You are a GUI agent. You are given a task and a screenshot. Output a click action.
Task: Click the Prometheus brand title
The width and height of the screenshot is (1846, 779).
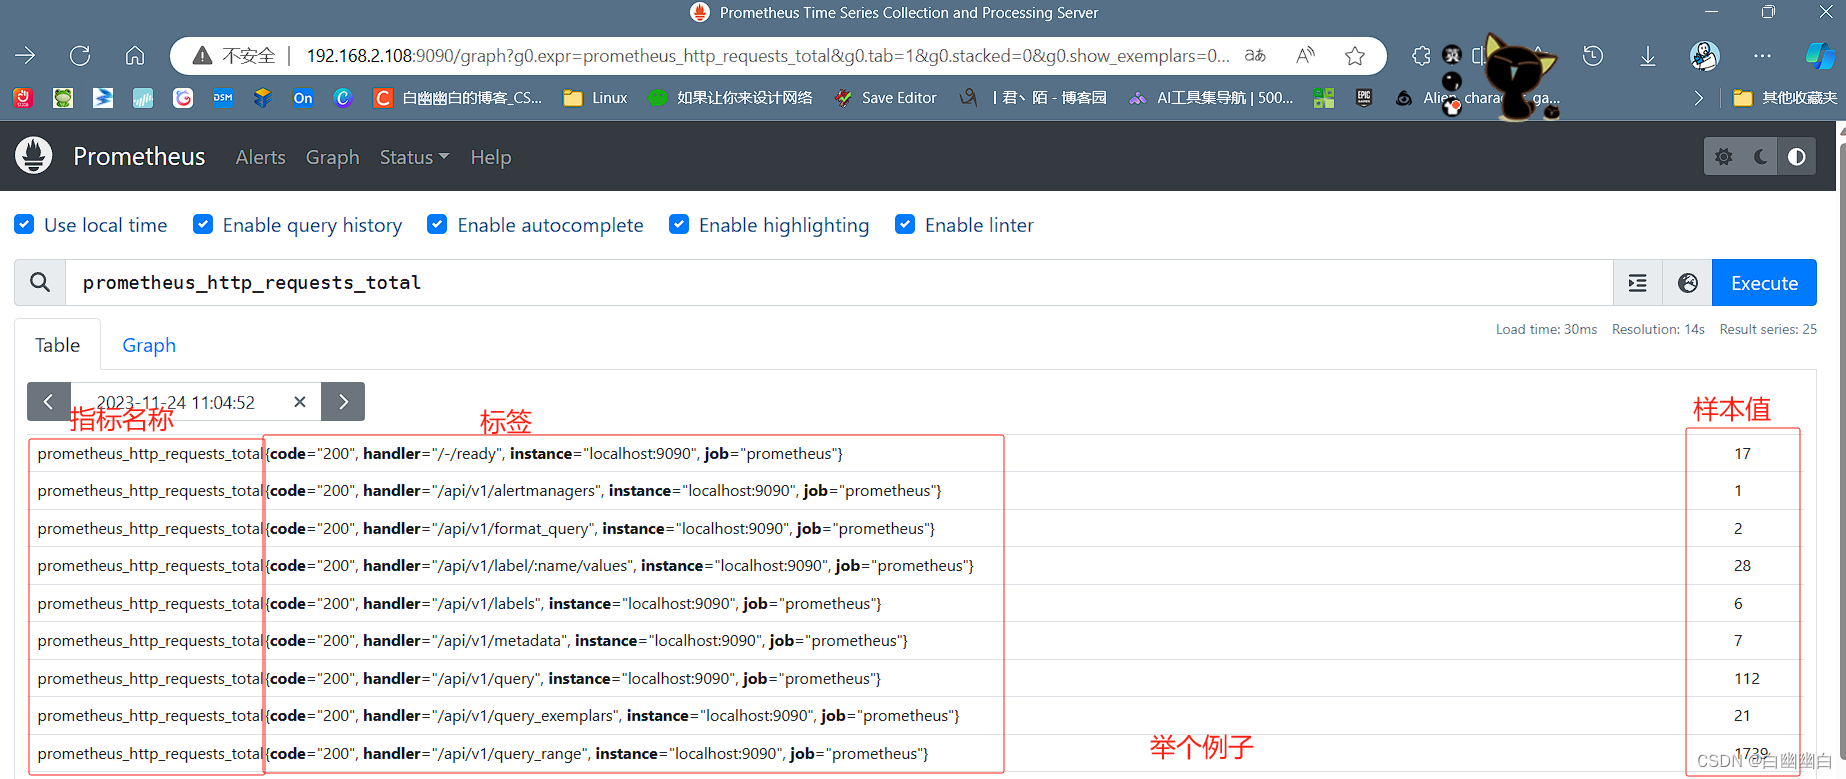click(139, 156)
